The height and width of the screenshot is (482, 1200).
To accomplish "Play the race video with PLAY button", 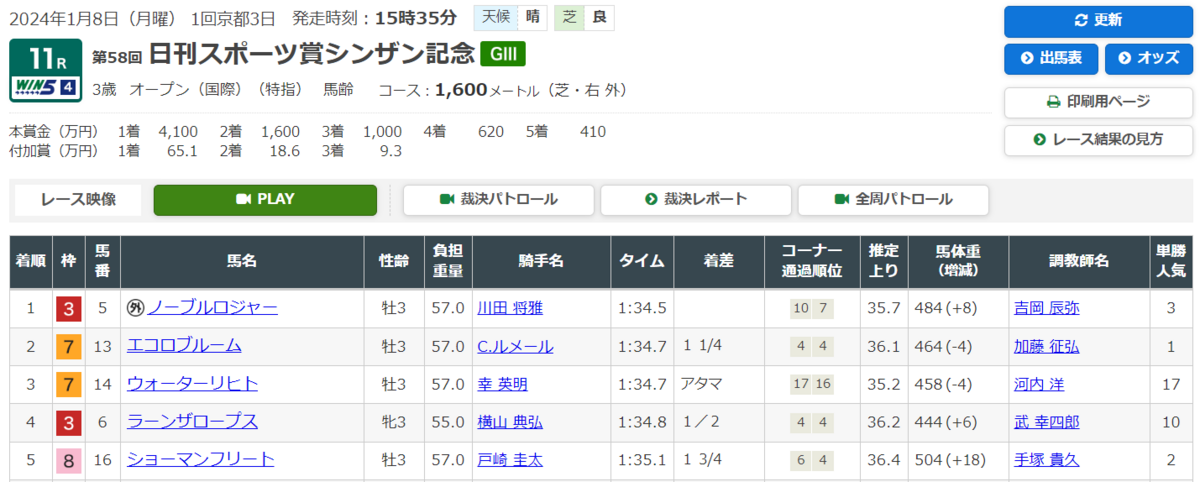I will pyautogui.click(x=265, y=200).
